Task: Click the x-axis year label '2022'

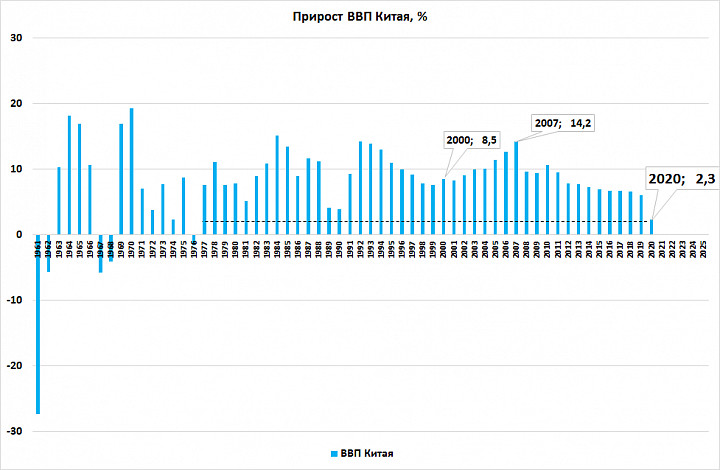Action: (672, 249)
